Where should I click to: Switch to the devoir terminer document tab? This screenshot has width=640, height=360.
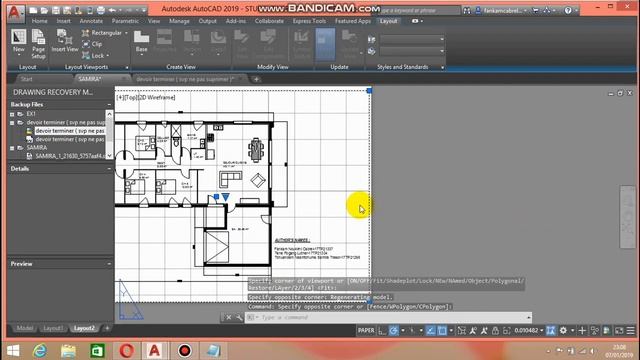coord(185,79)
